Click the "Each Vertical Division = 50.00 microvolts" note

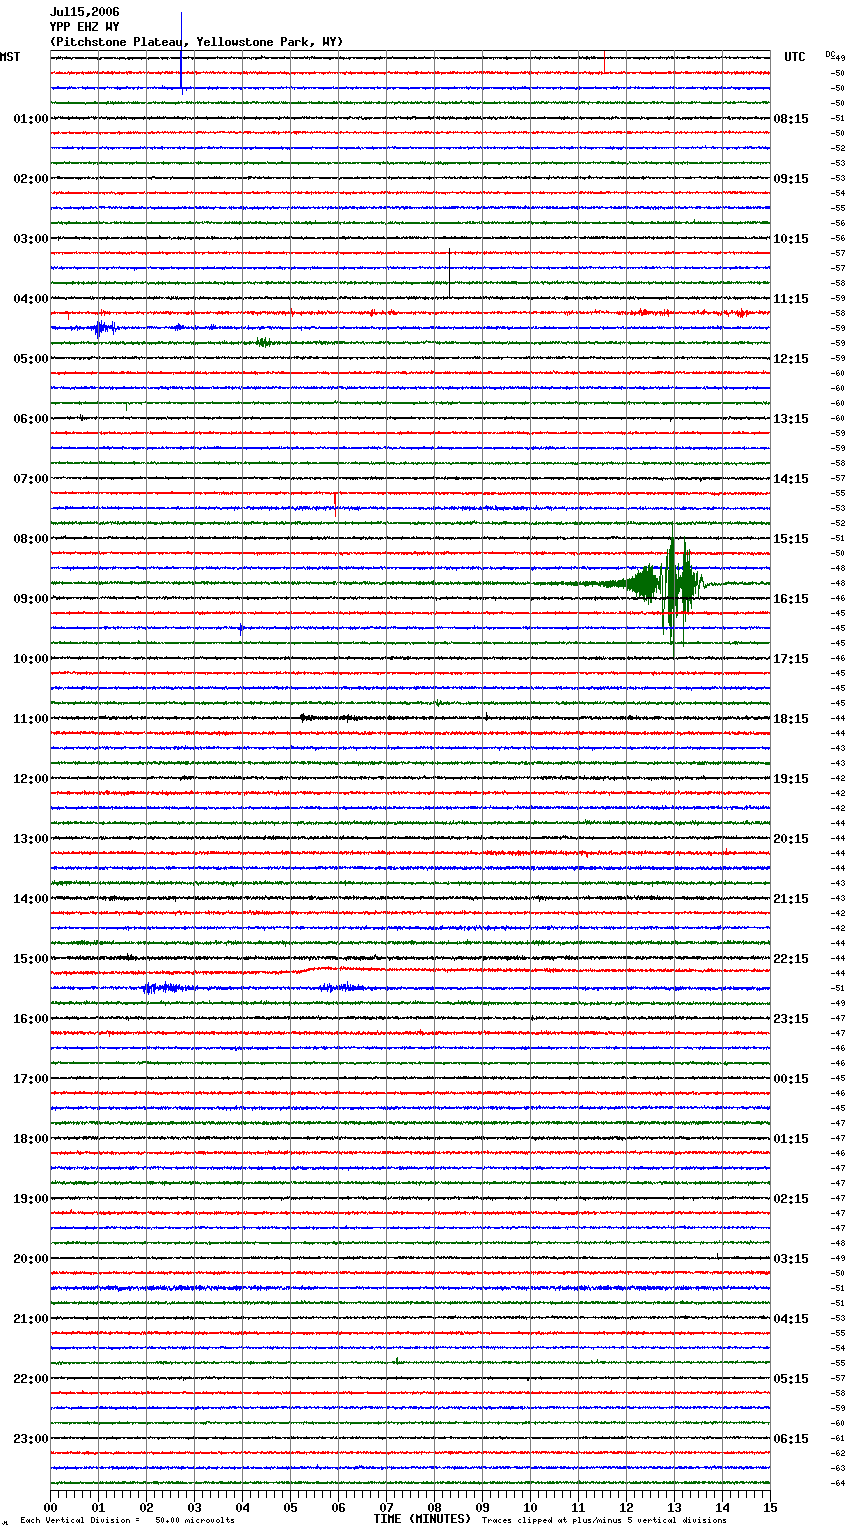point(128,1521)
